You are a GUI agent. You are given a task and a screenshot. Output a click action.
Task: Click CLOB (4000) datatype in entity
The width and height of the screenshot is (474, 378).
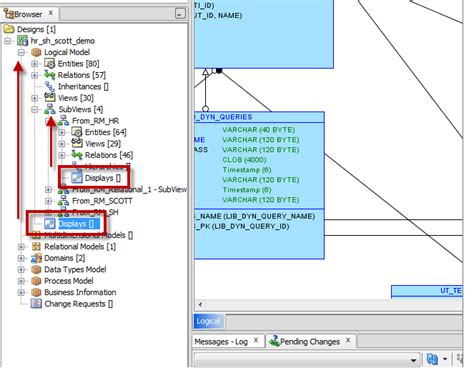pos(244,160)
